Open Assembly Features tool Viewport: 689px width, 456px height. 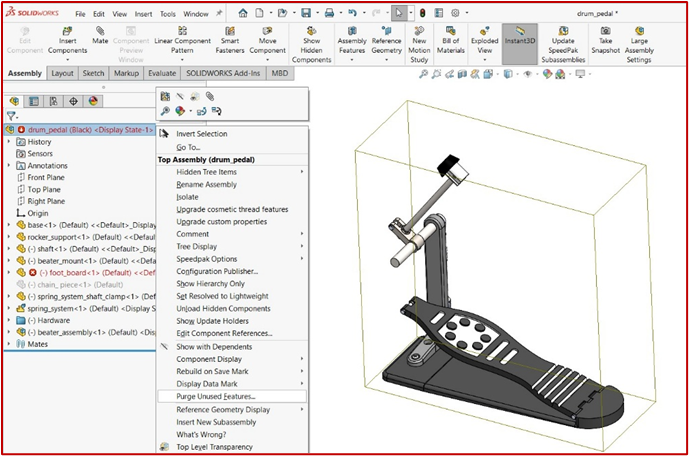click(352, 40)
